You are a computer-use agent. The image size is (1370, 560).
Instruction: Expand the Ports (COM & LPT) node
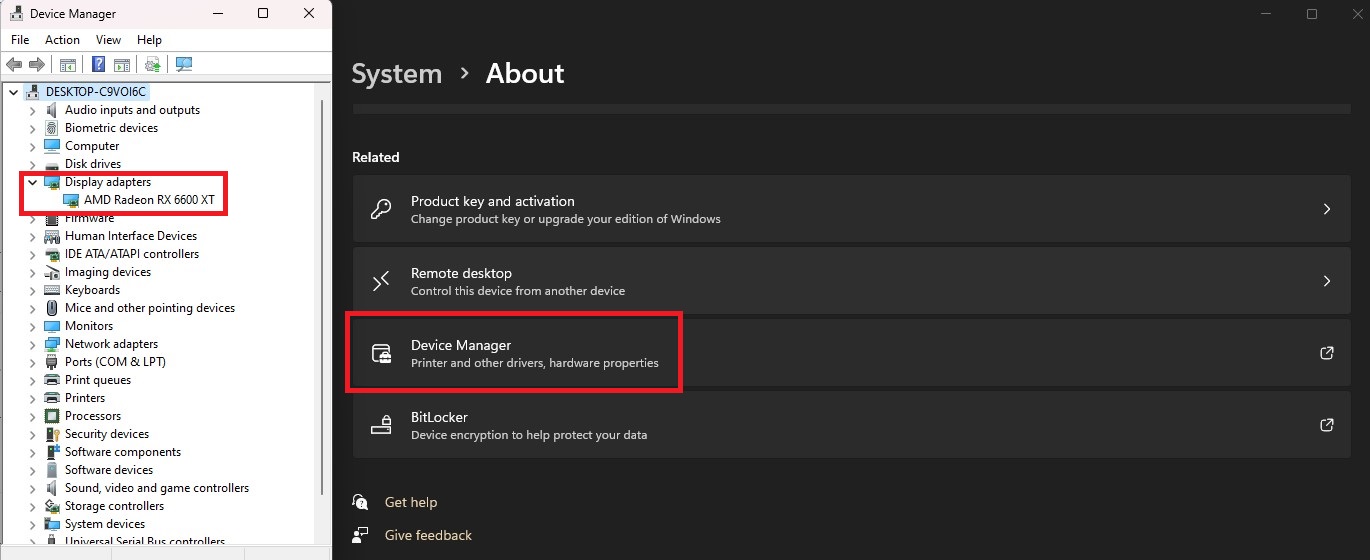(32, 362)
